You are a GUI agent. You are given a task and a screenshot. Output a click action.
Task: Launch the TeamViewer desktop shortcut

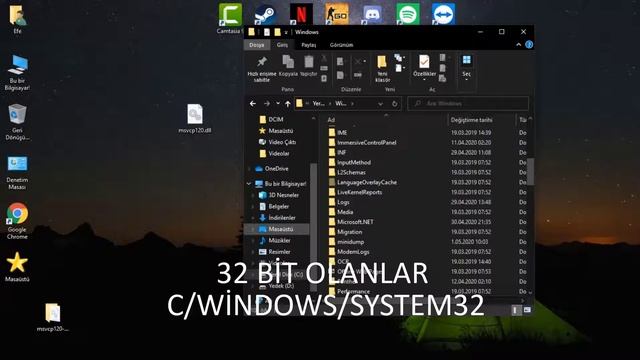pos(443,14)
